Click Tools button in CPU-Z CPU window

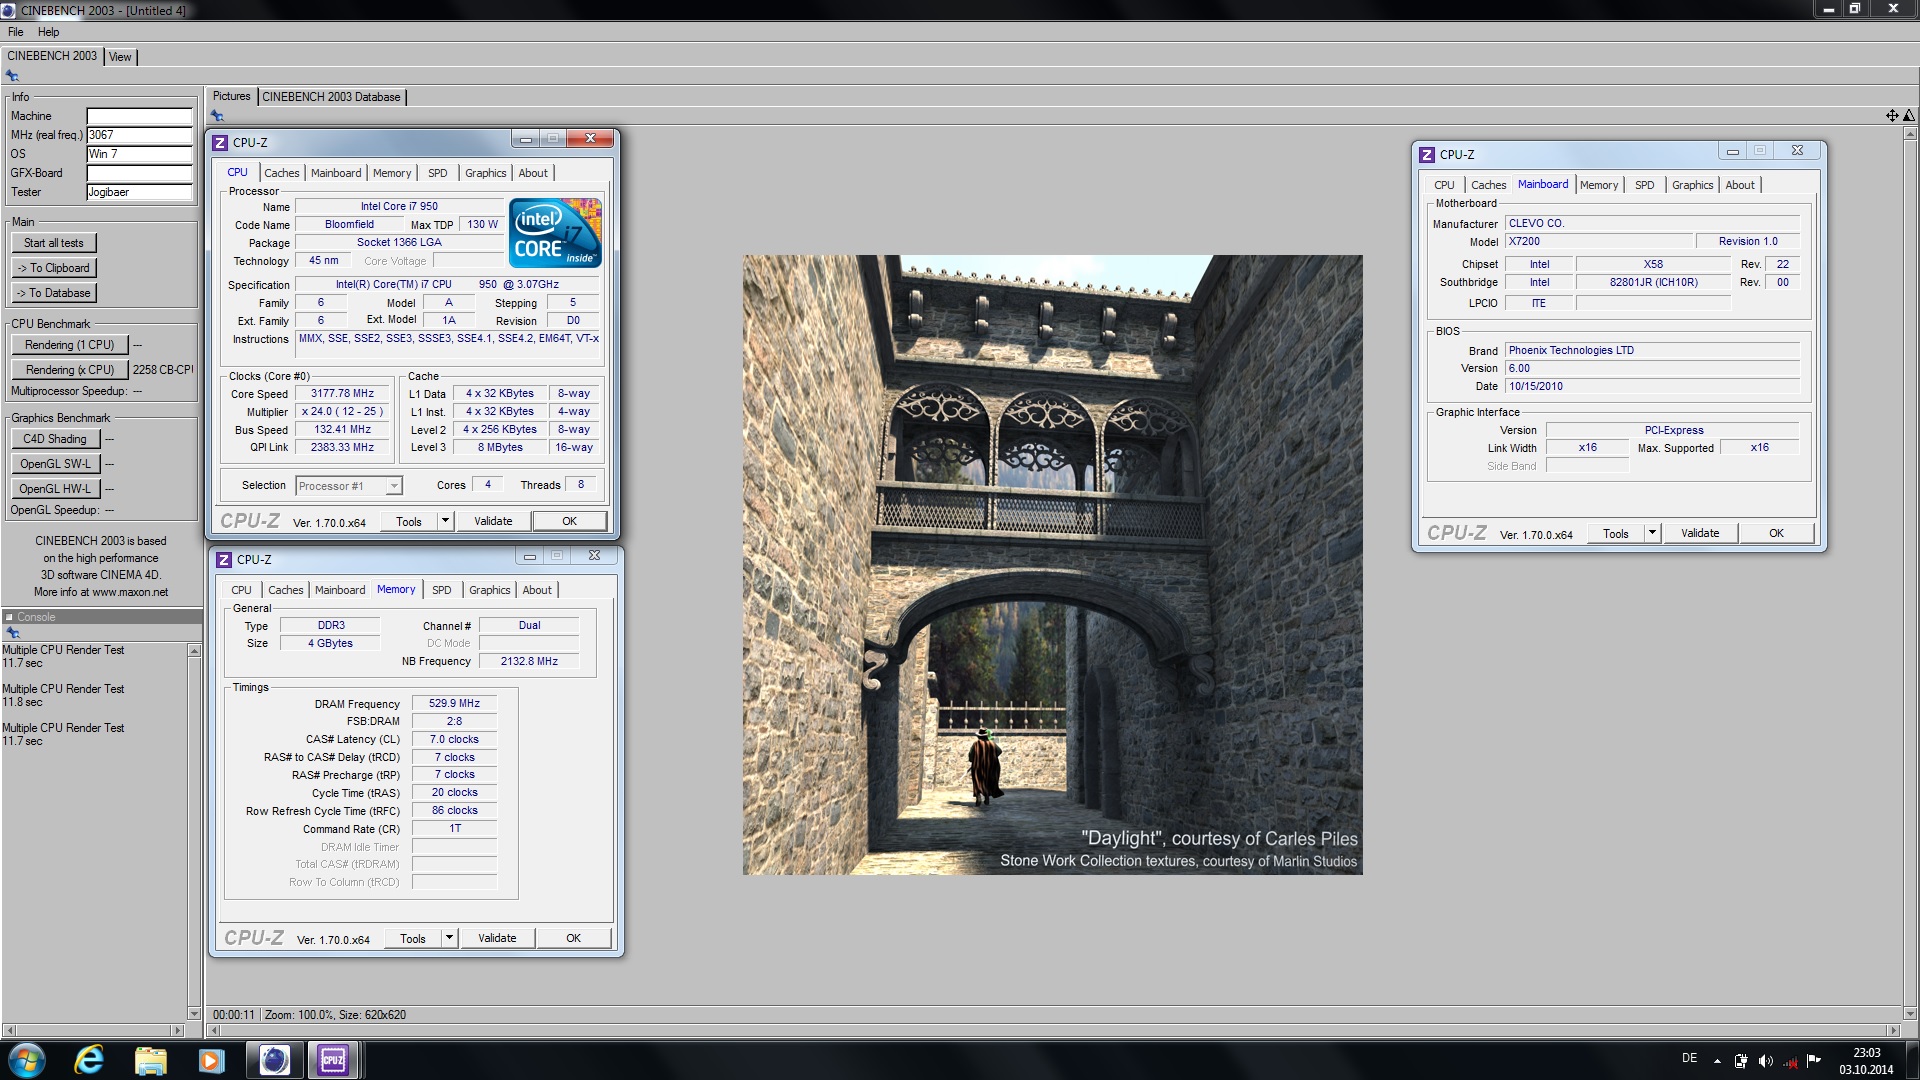(x=409, y=521)
